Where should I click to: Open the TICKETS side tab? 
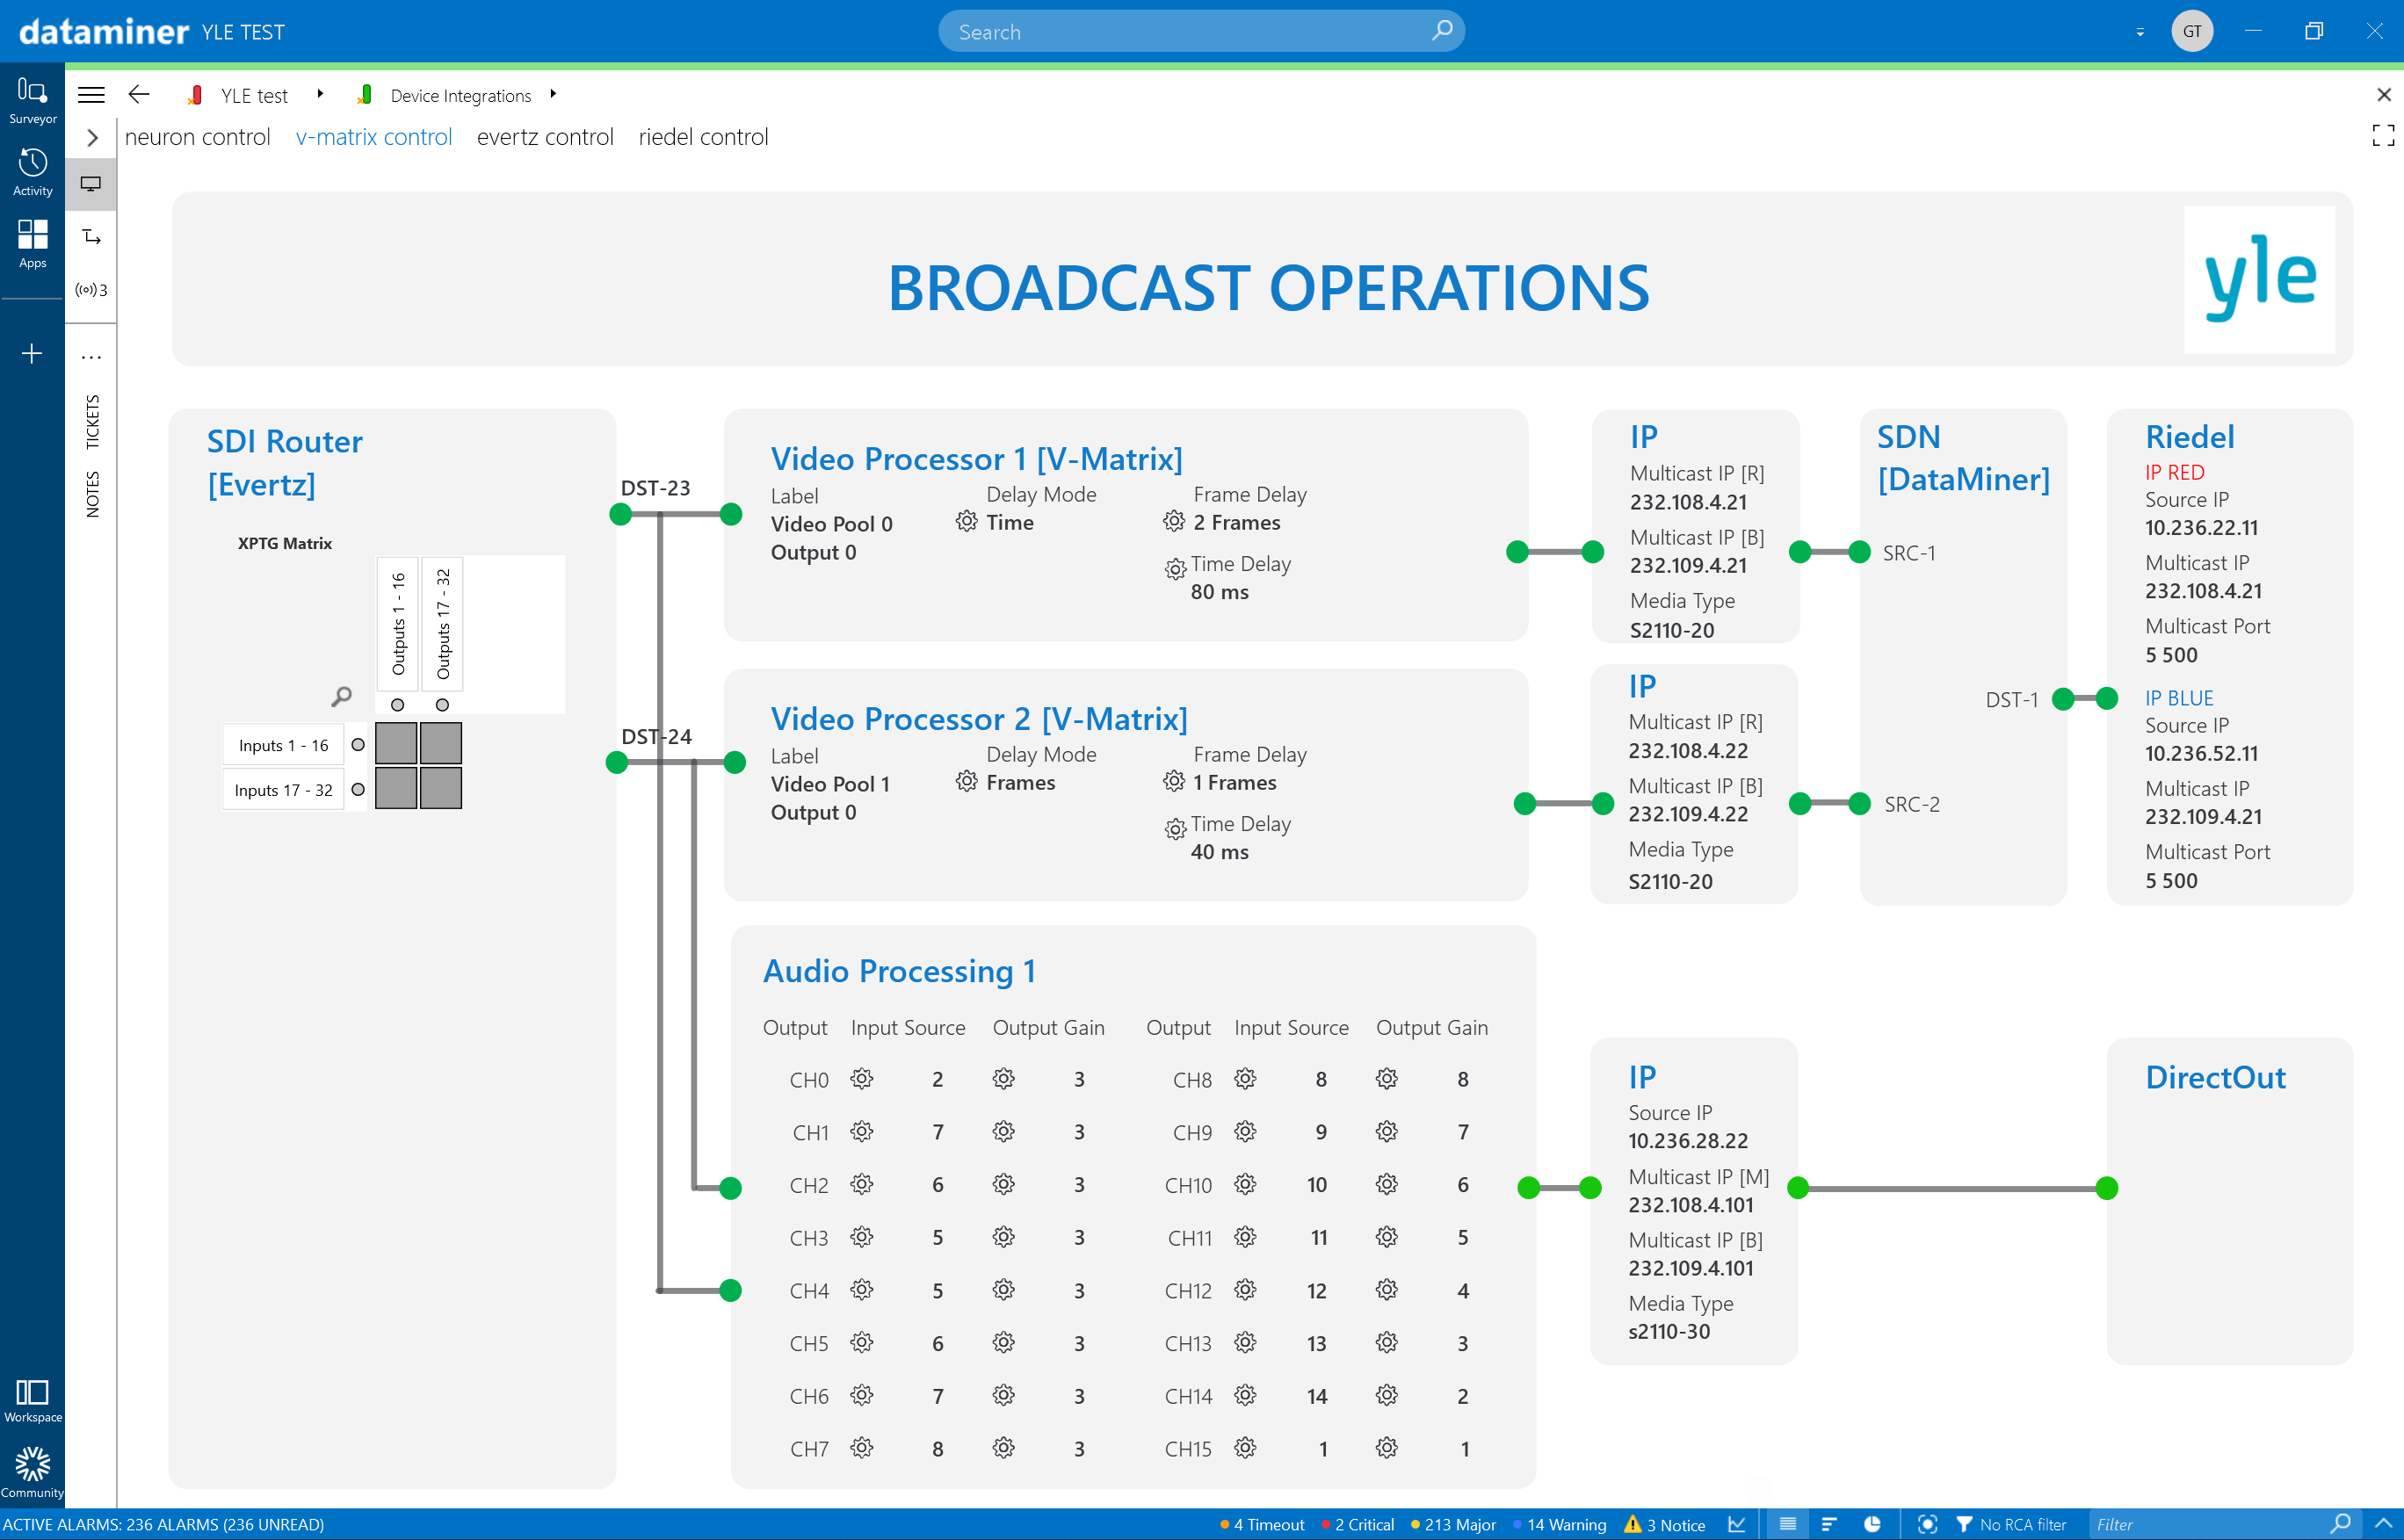[x=92, y=422]
